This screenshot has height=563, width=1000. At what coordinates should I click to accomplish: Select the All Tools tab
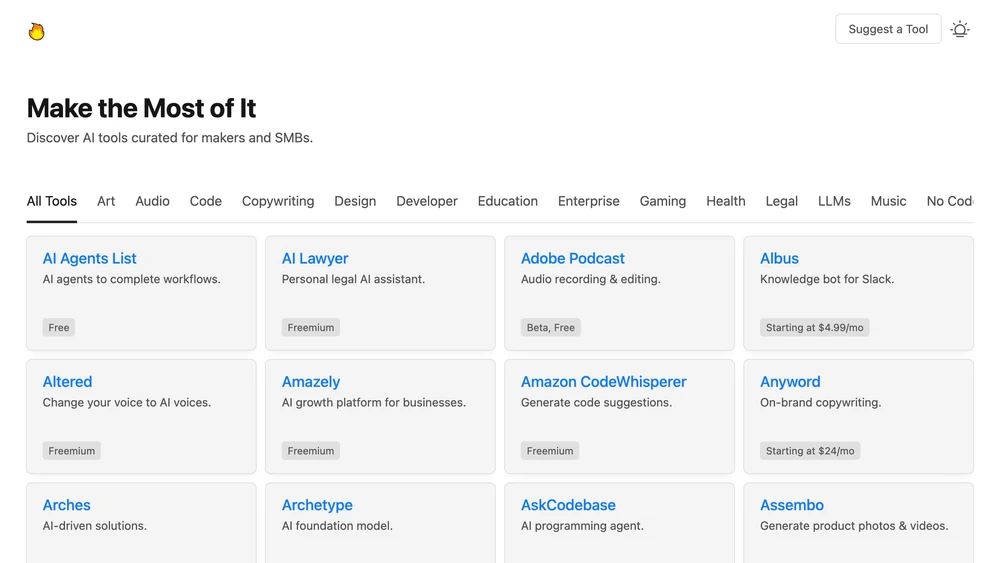(52, 201)
